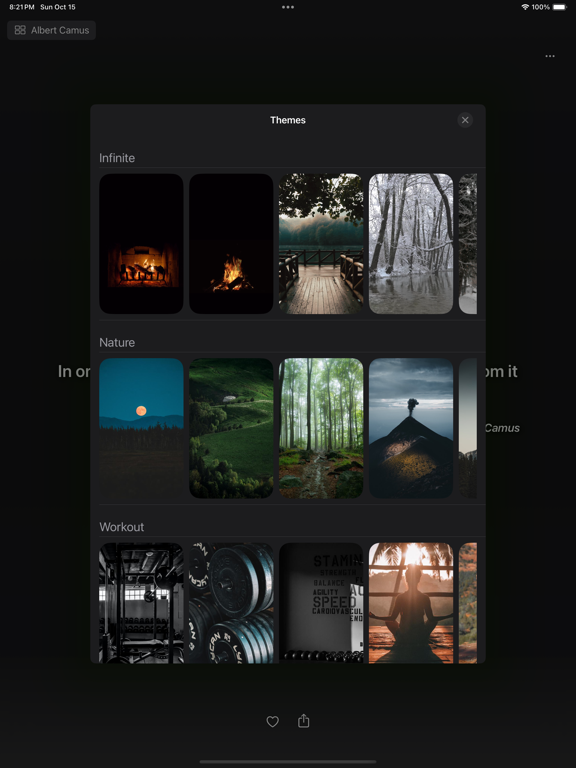Open the more options ellipsis at top right

point(550,56)
